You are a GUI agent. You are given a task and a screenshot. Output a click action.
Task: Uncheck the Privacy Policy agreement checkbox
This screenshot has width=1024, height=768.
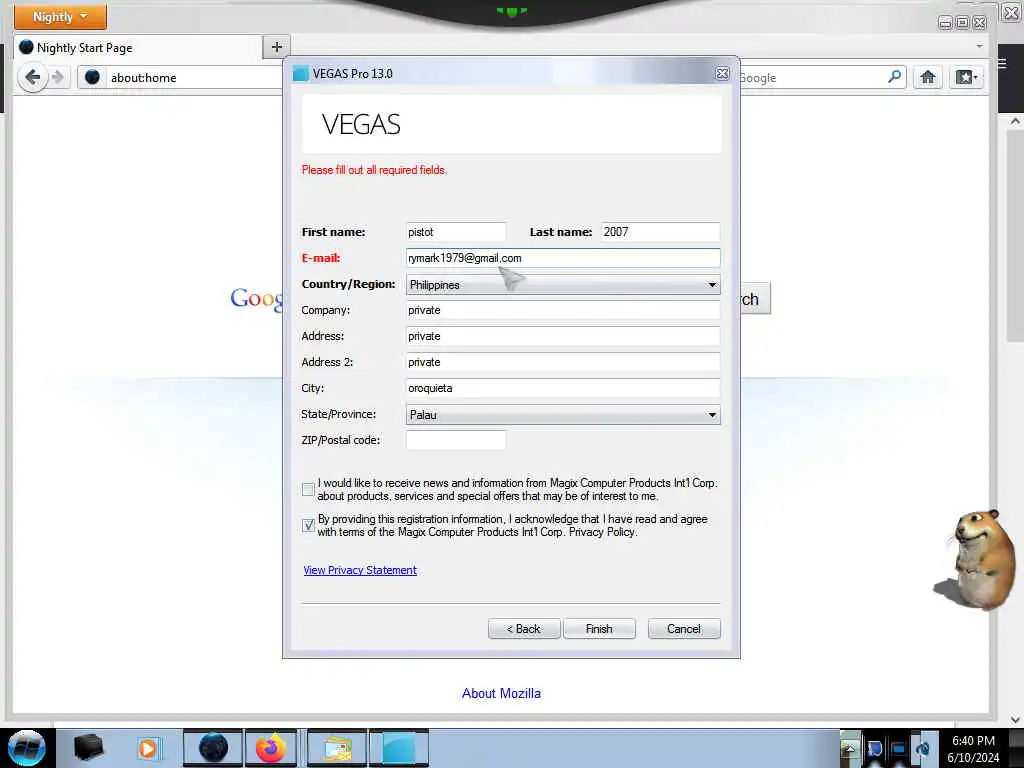click(308, 525)
